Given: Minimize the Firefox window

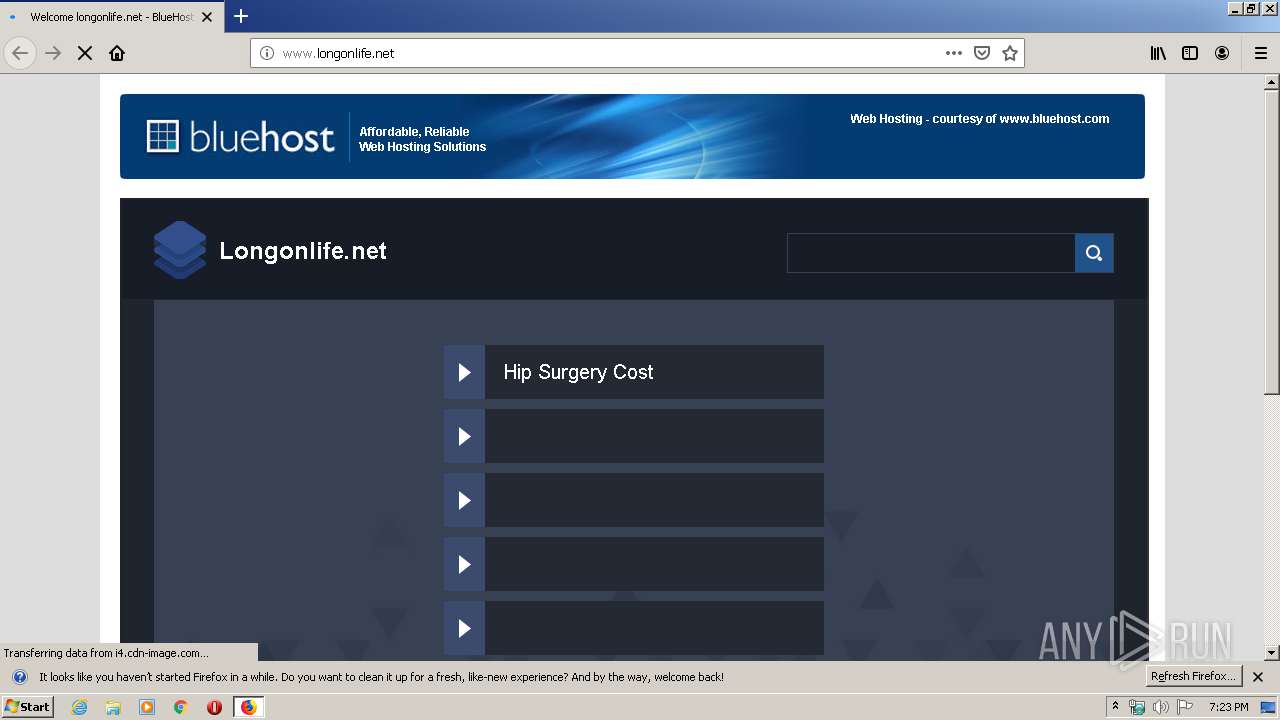Looking at the screenshot, I should [1236, 8].
